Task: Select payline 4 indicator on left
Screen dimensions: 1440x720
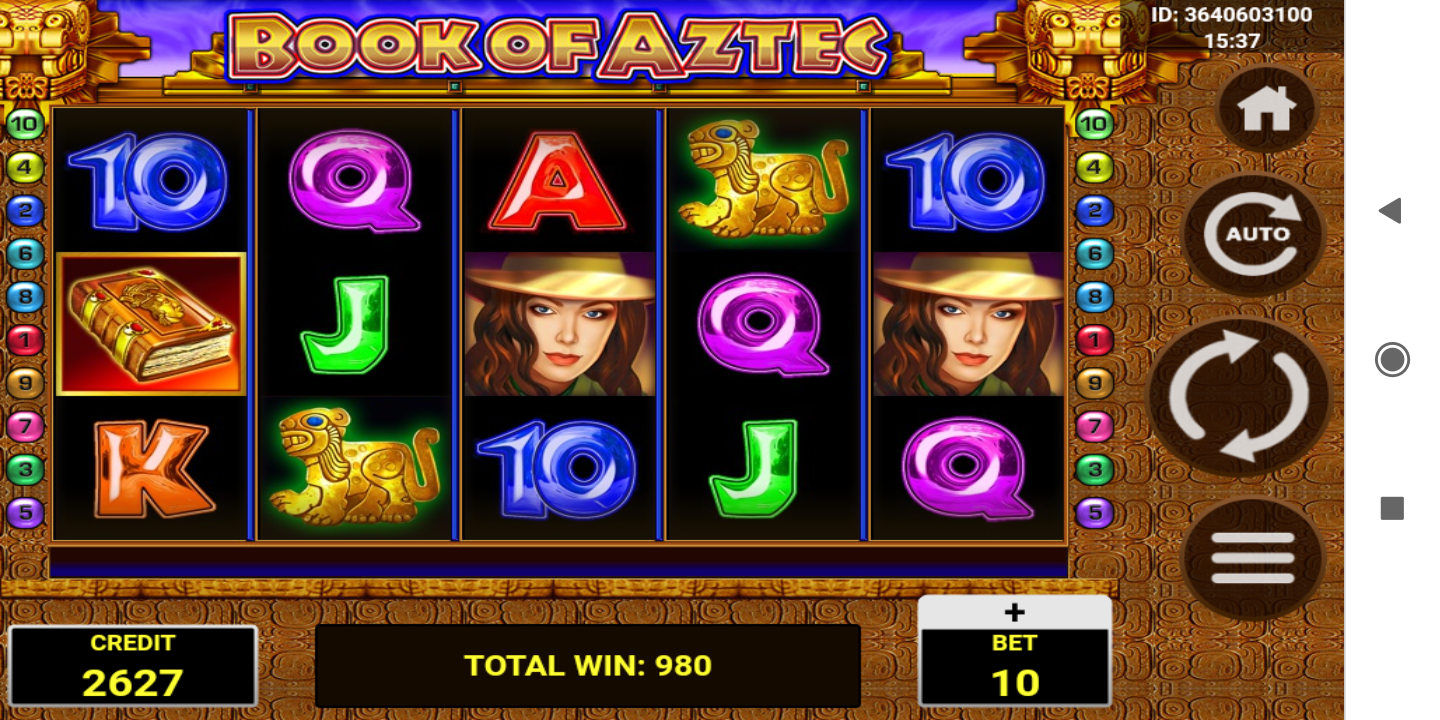Action: point(26,167)
